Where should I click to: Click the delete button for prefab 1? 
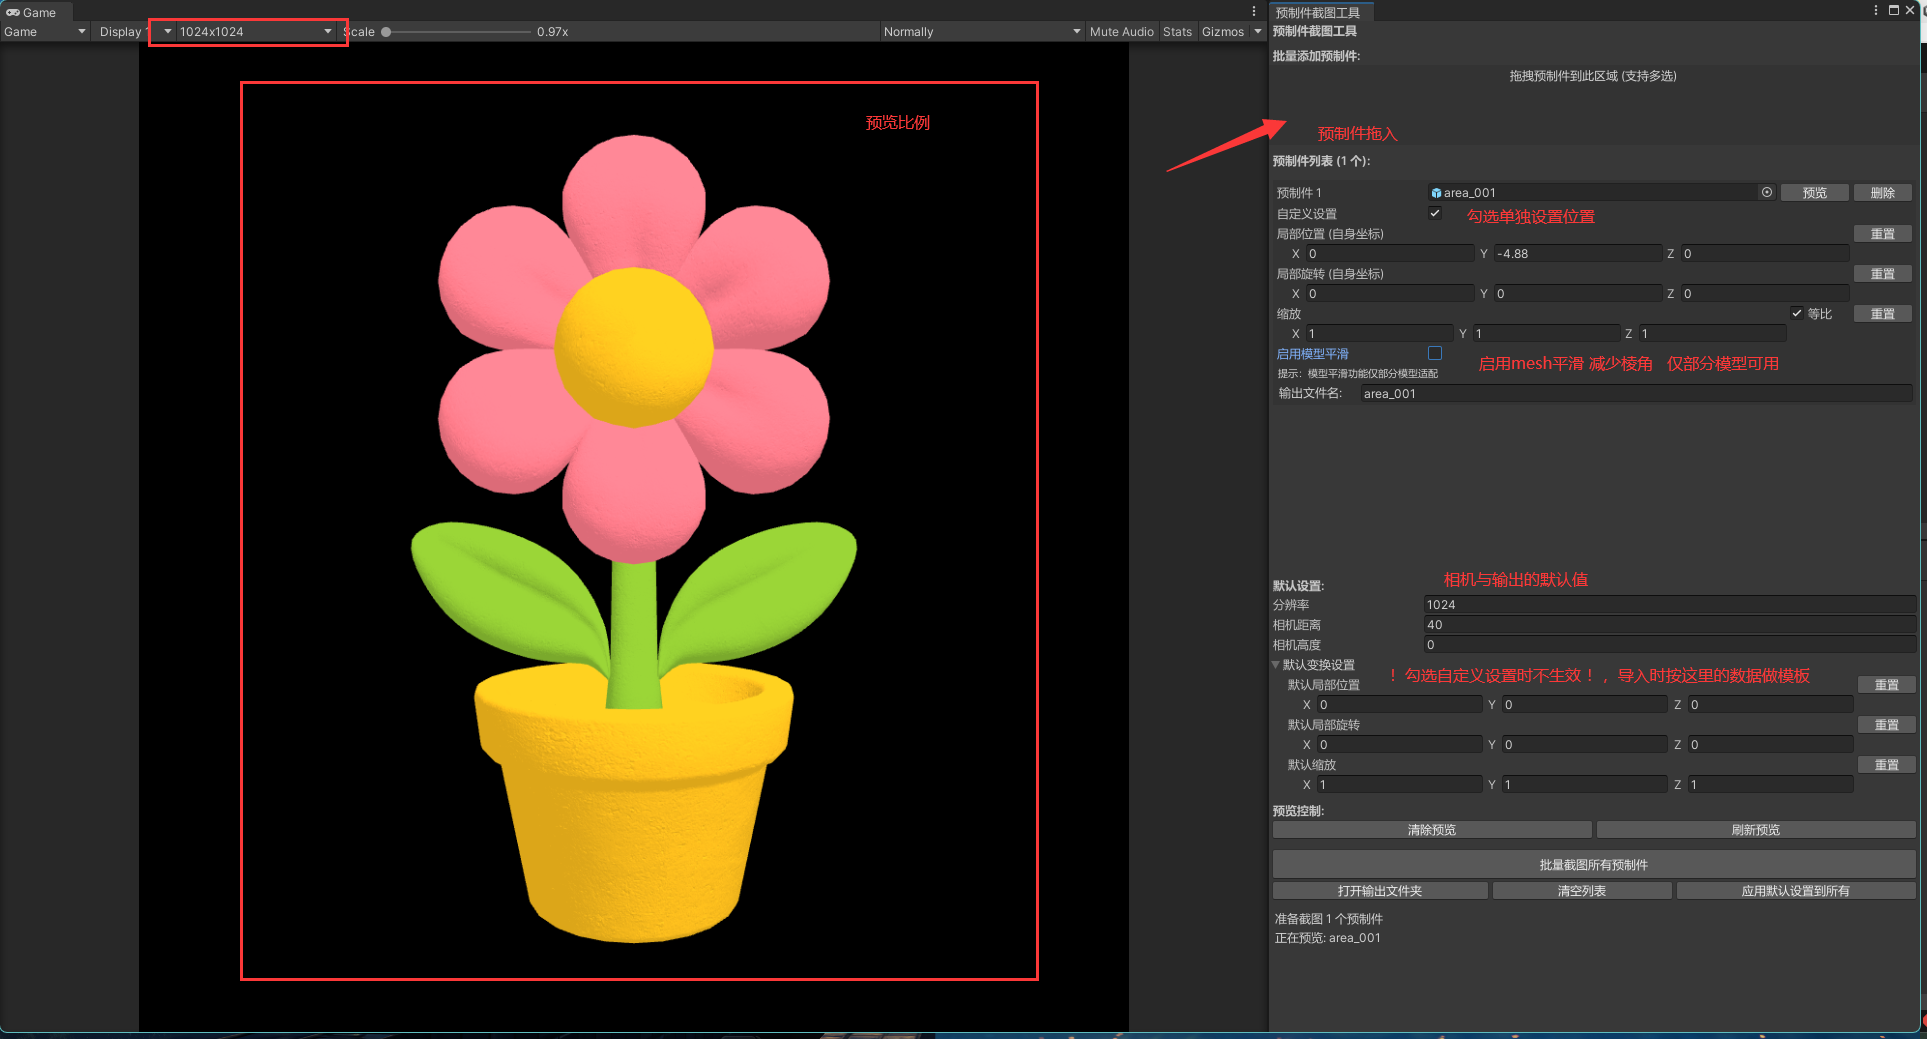pyautogui.click(x=1883, y=193)
